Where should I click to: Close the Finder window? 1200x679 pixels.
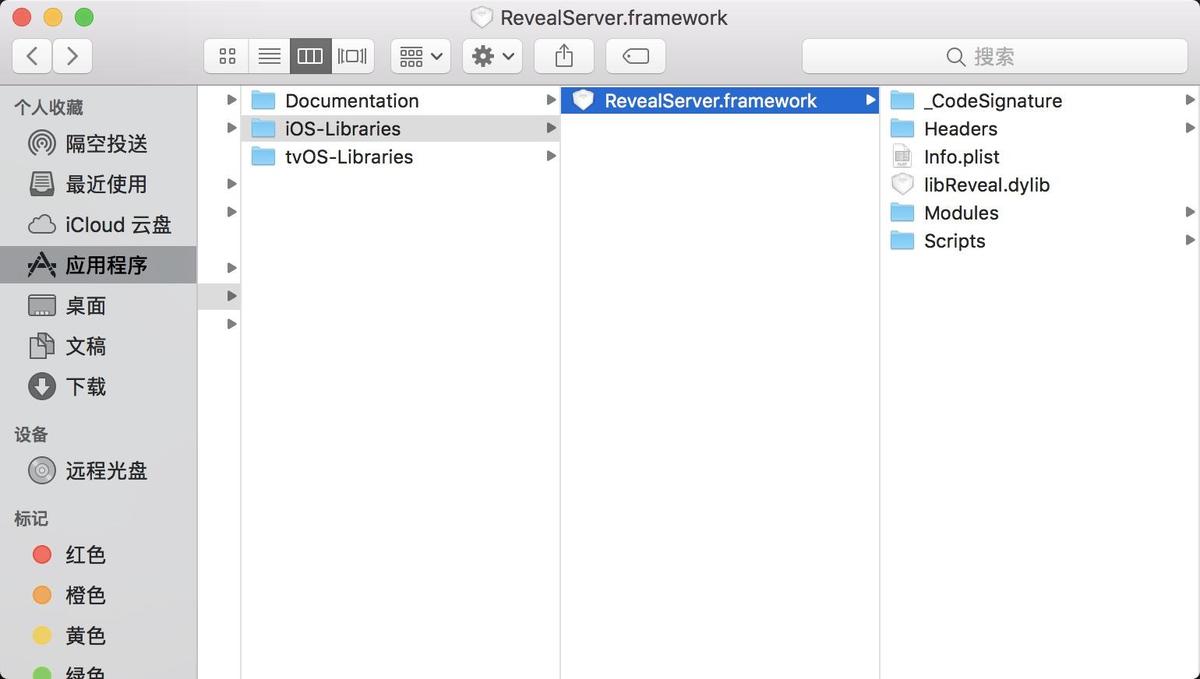pyautogui.click(x=21, y=17)
